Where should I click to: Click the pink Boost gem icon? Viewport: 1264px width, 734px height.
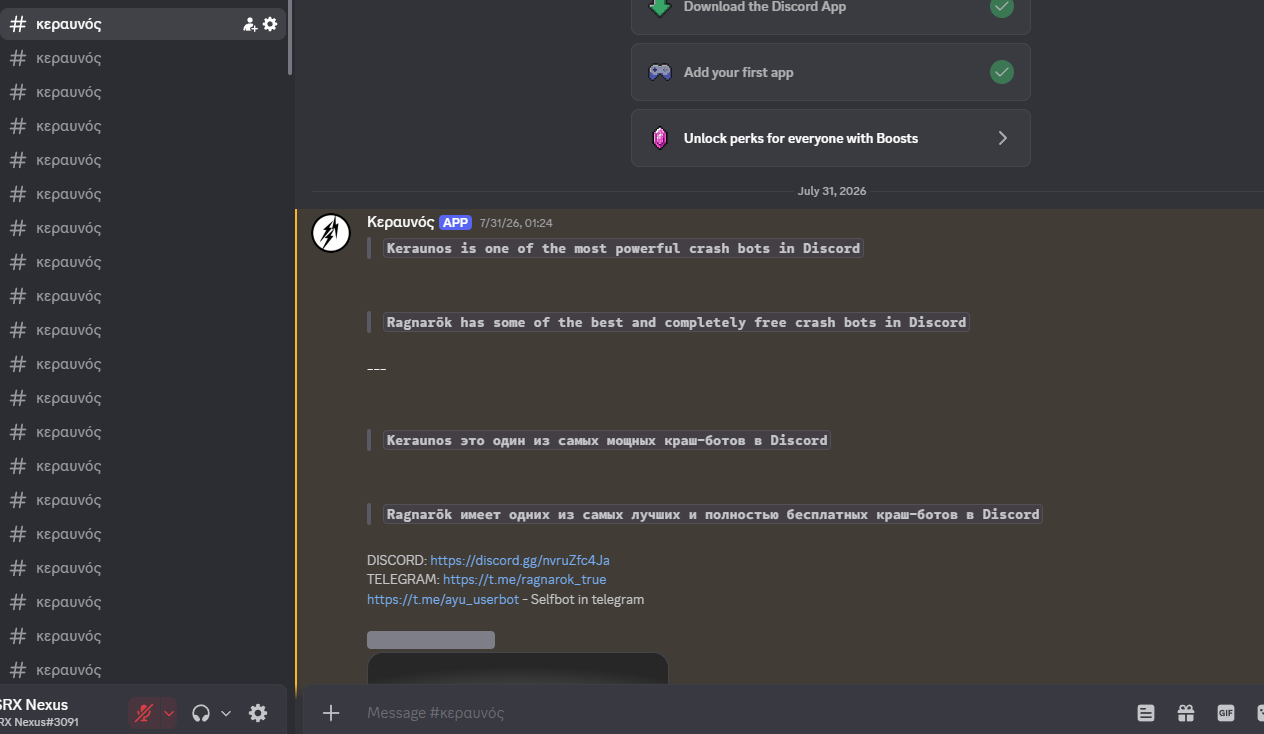pyautogui.click(x=660, y=138)
